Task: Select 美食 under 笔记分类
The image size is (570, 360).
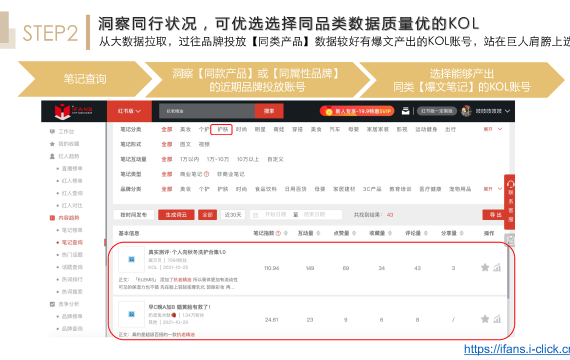Action: (316, 129)
